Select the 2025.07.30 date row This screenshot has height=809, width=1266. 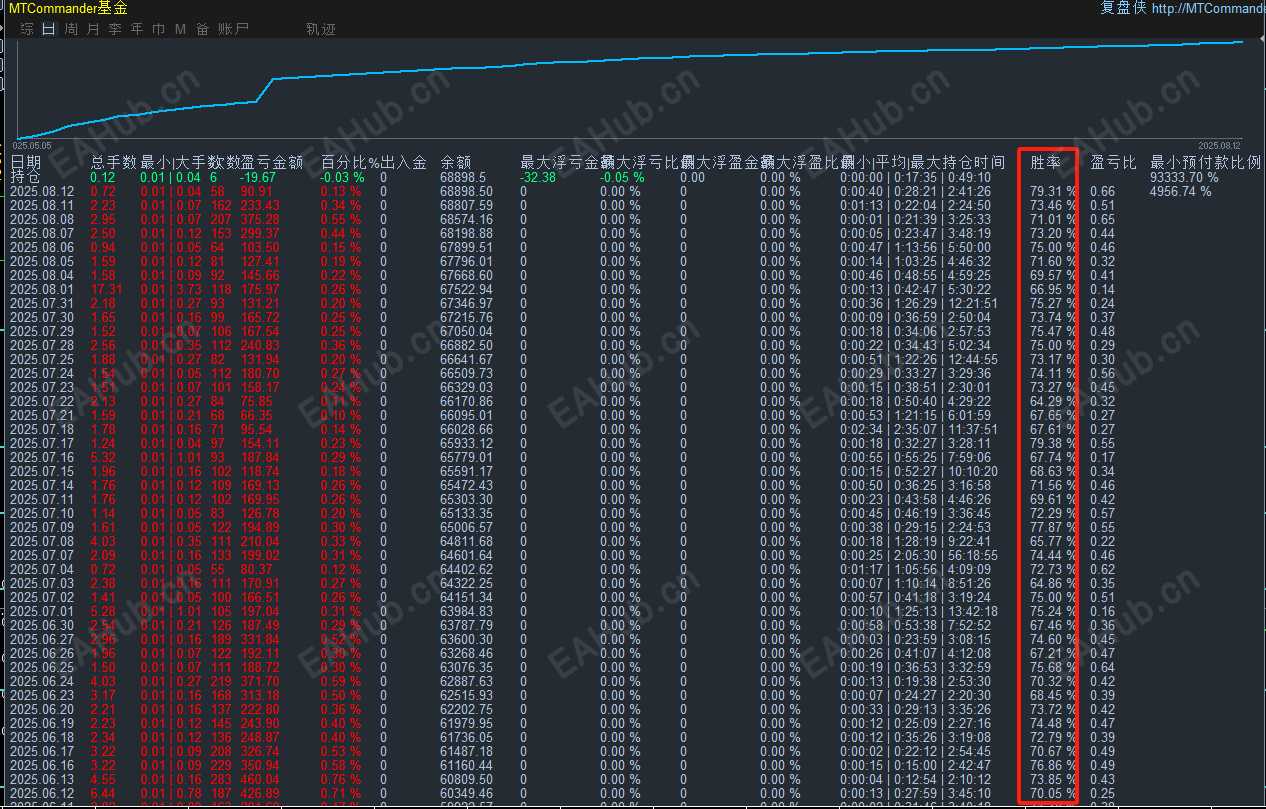point(42,317)
